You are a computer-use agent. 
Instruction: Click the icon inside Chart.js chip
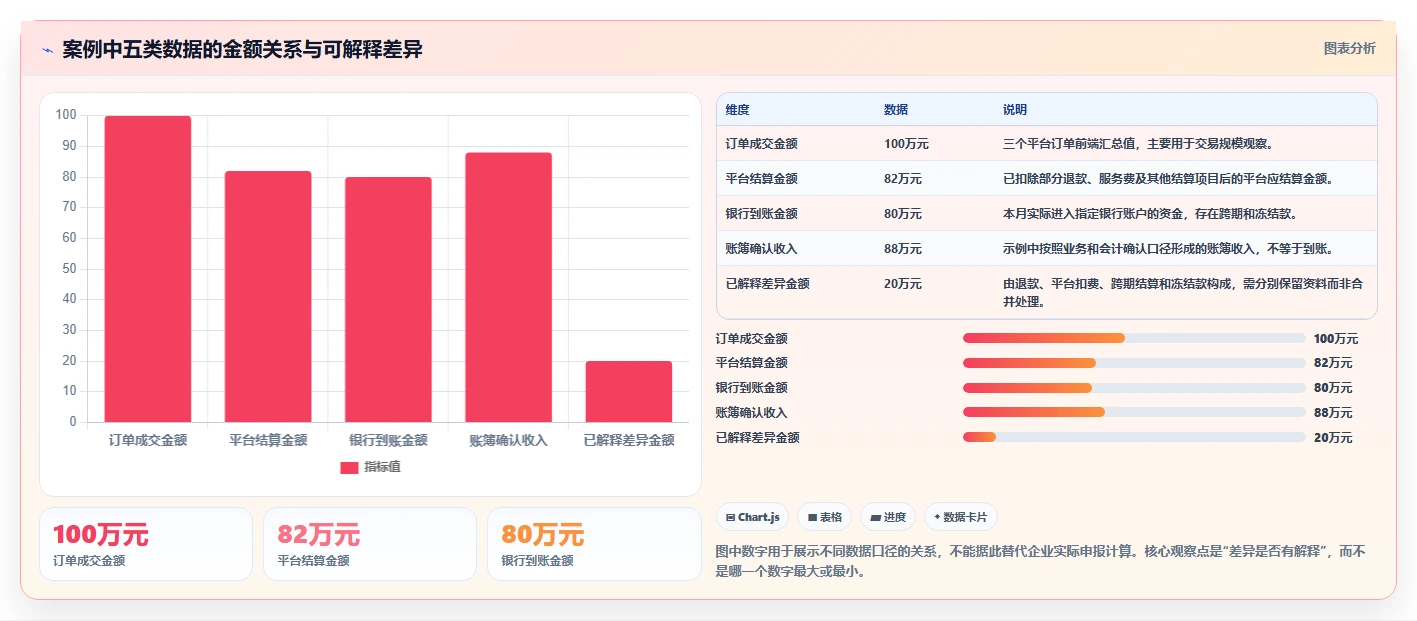coord(731,517)
